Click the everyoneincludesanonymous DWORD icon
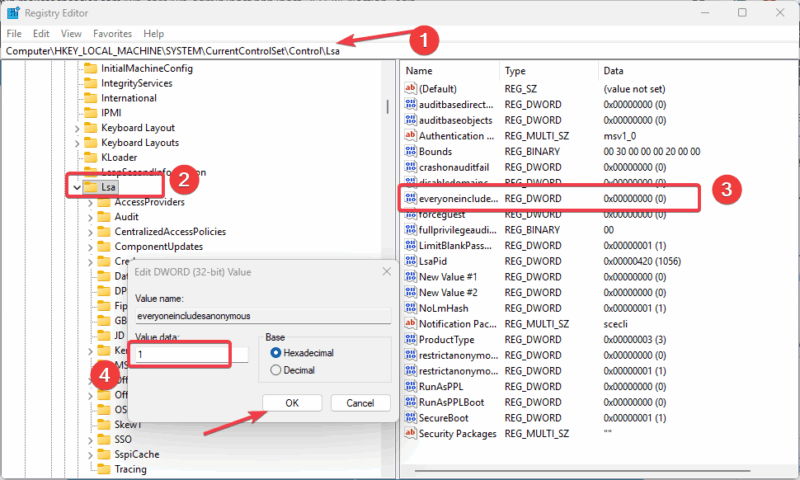 pyautogui.click(x=411, y=198)
